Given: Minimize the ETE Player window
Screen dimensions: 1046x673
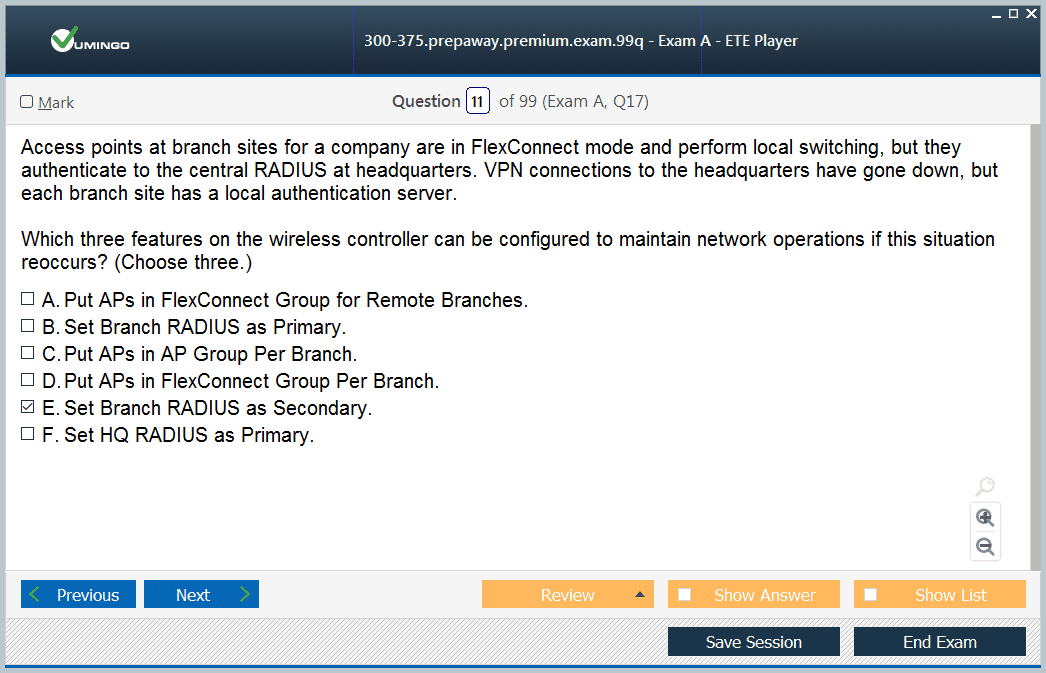Looking at the screenshot, I should (996, 15).
